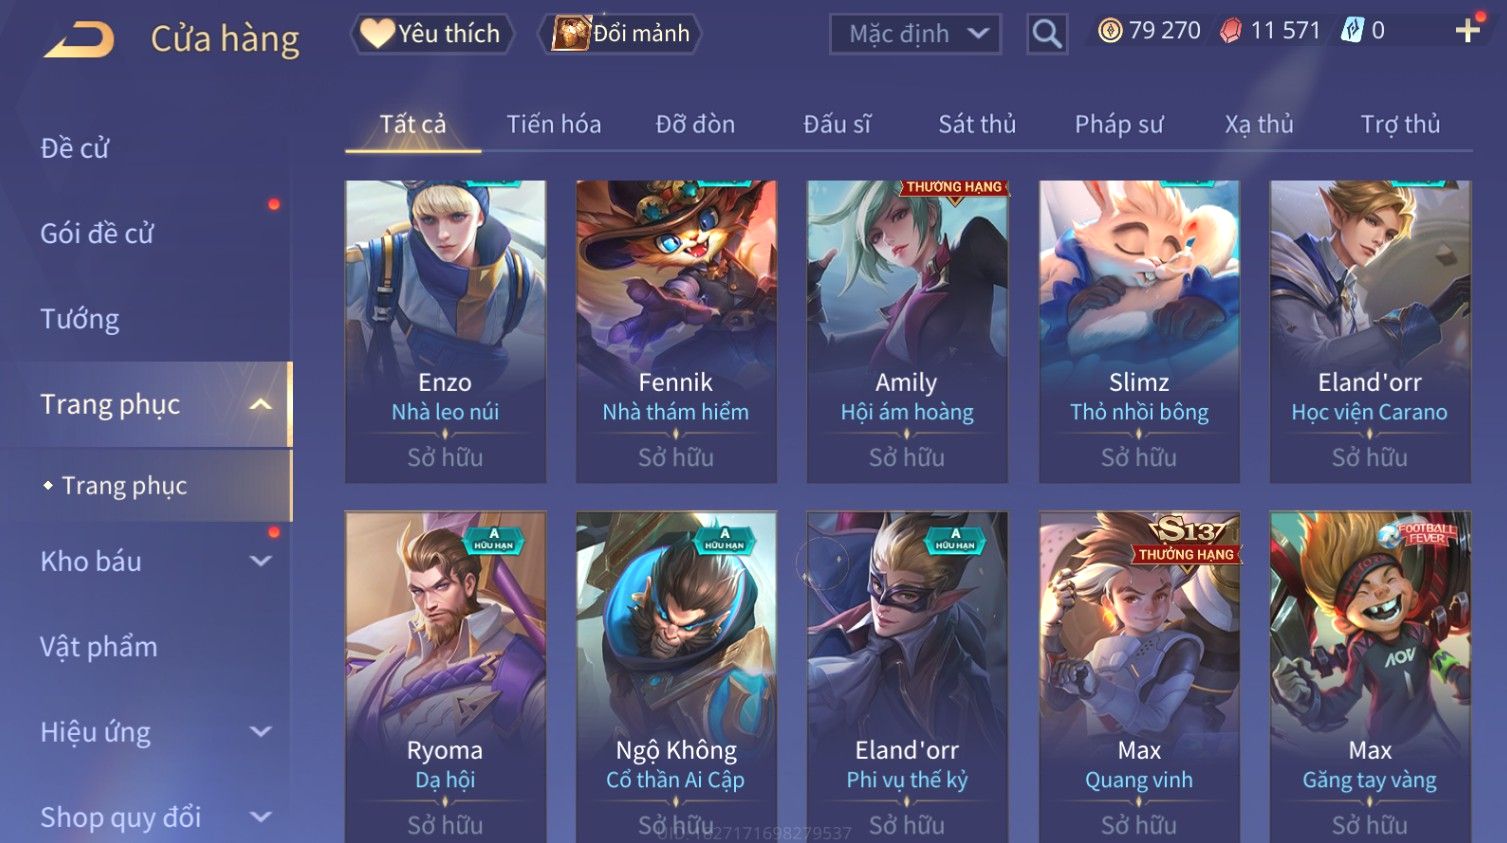Tap the plus icon to add currency
Viewport: 1507px width, 843px height.
1467,31
